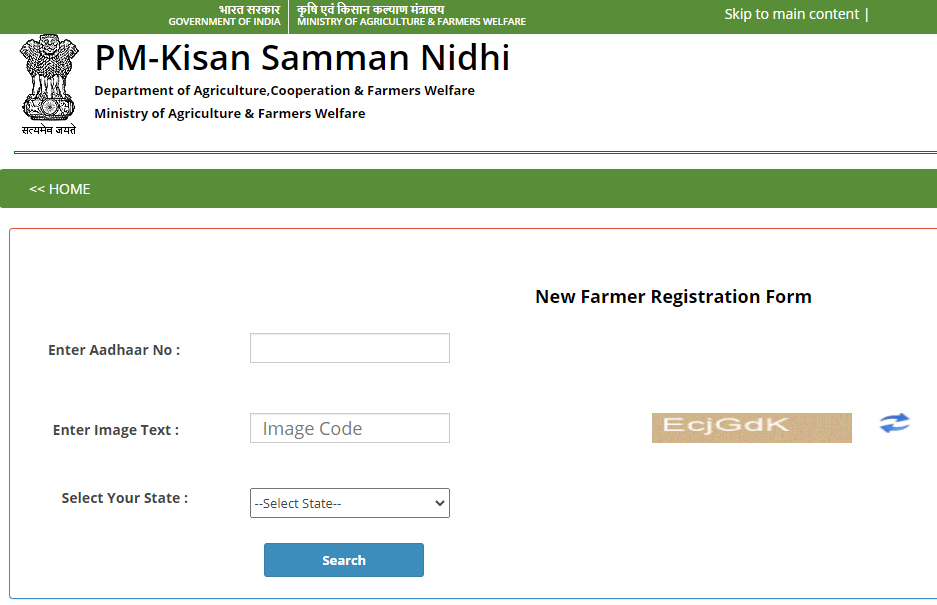The height and width of the screenshot is (605, 937).
Task: Refresh the captcha image code
Action: click(895, 423)
